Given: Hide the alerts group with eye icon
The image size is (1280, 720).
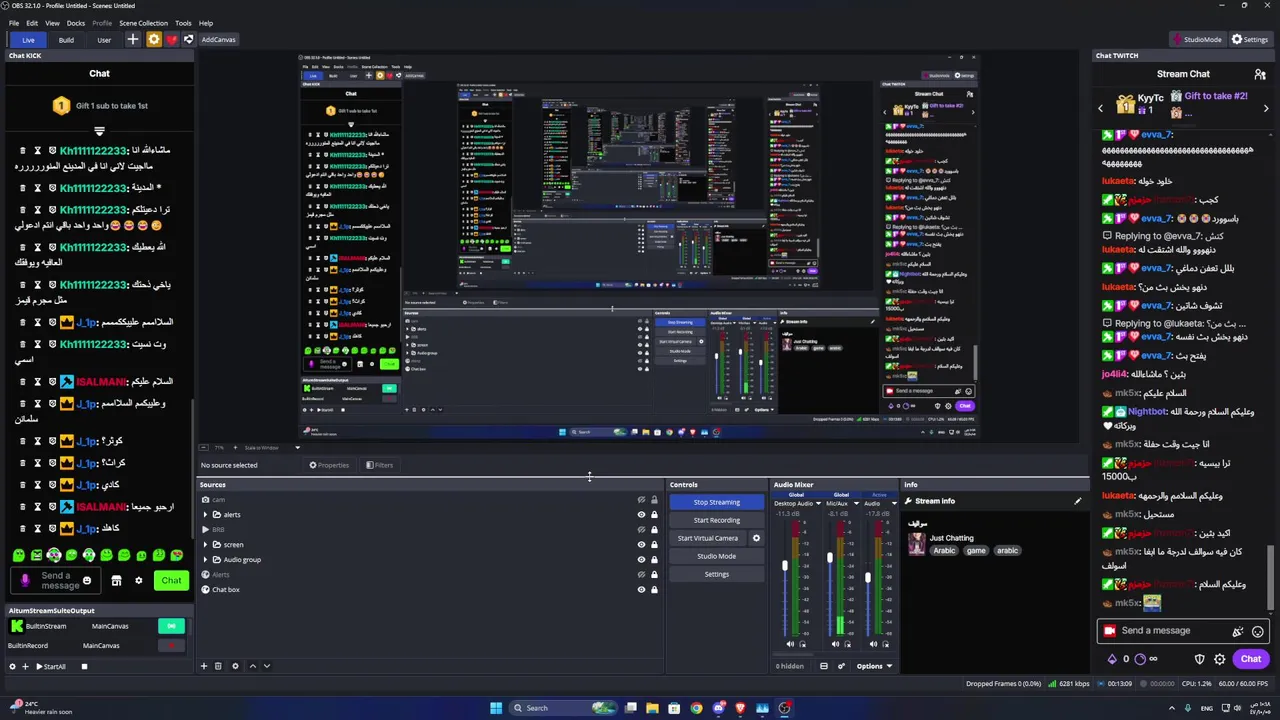Looking at the screenshot, I should click(641, 515).
